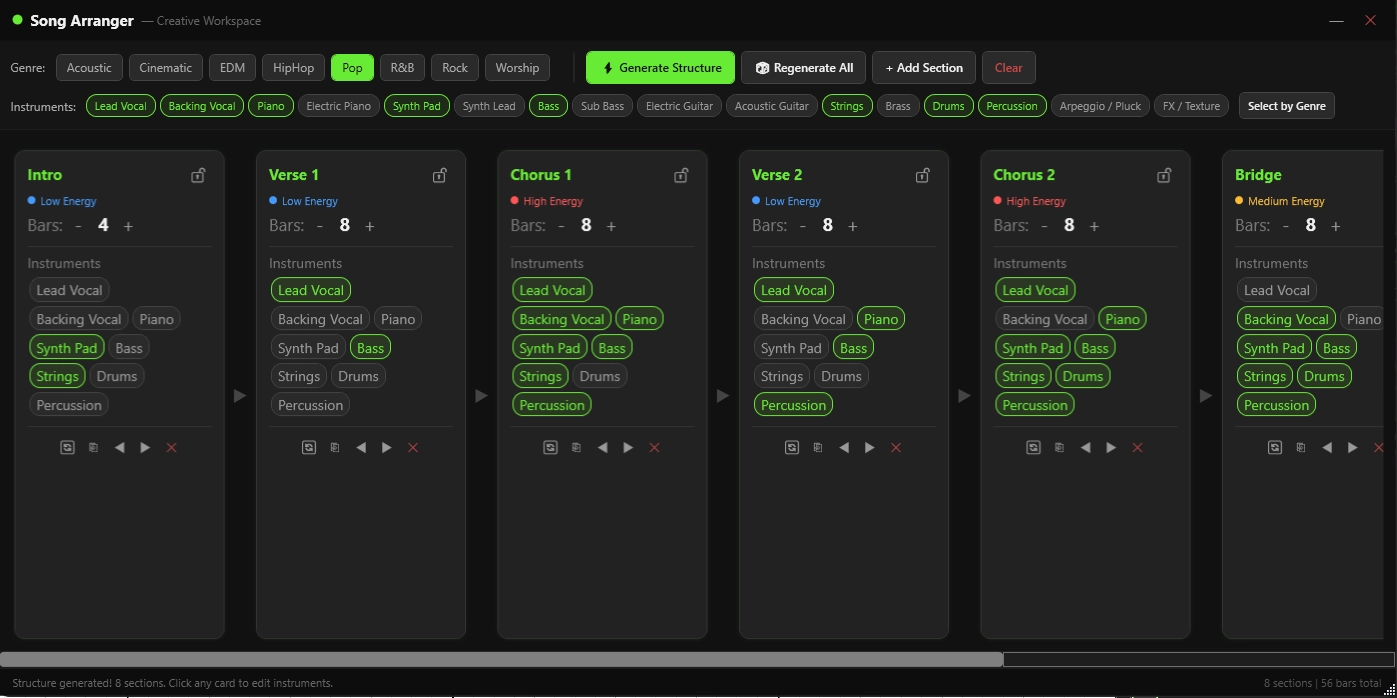The width and height of the screenshot is (1397, 698).
Task: Decrease the Chorus 1 bar count
Action: coord(561,226)
